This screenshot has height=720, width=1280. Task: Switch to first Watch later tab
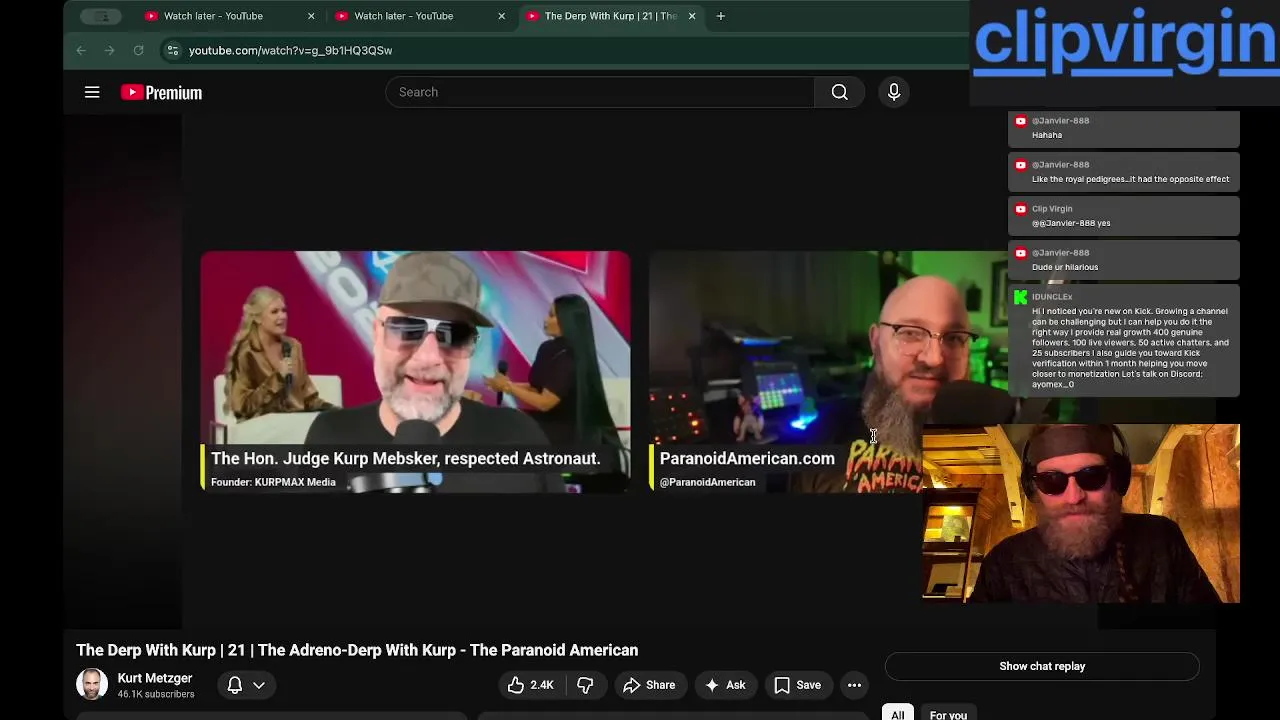pyautogui.click(x=228, y=16)
